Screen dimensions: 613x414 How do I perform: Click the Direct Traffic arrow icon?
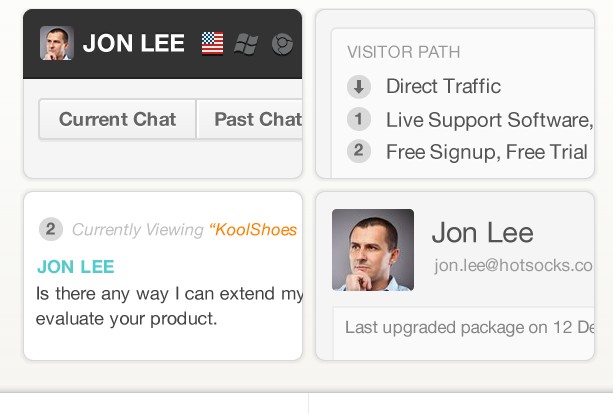coord(359,86)
